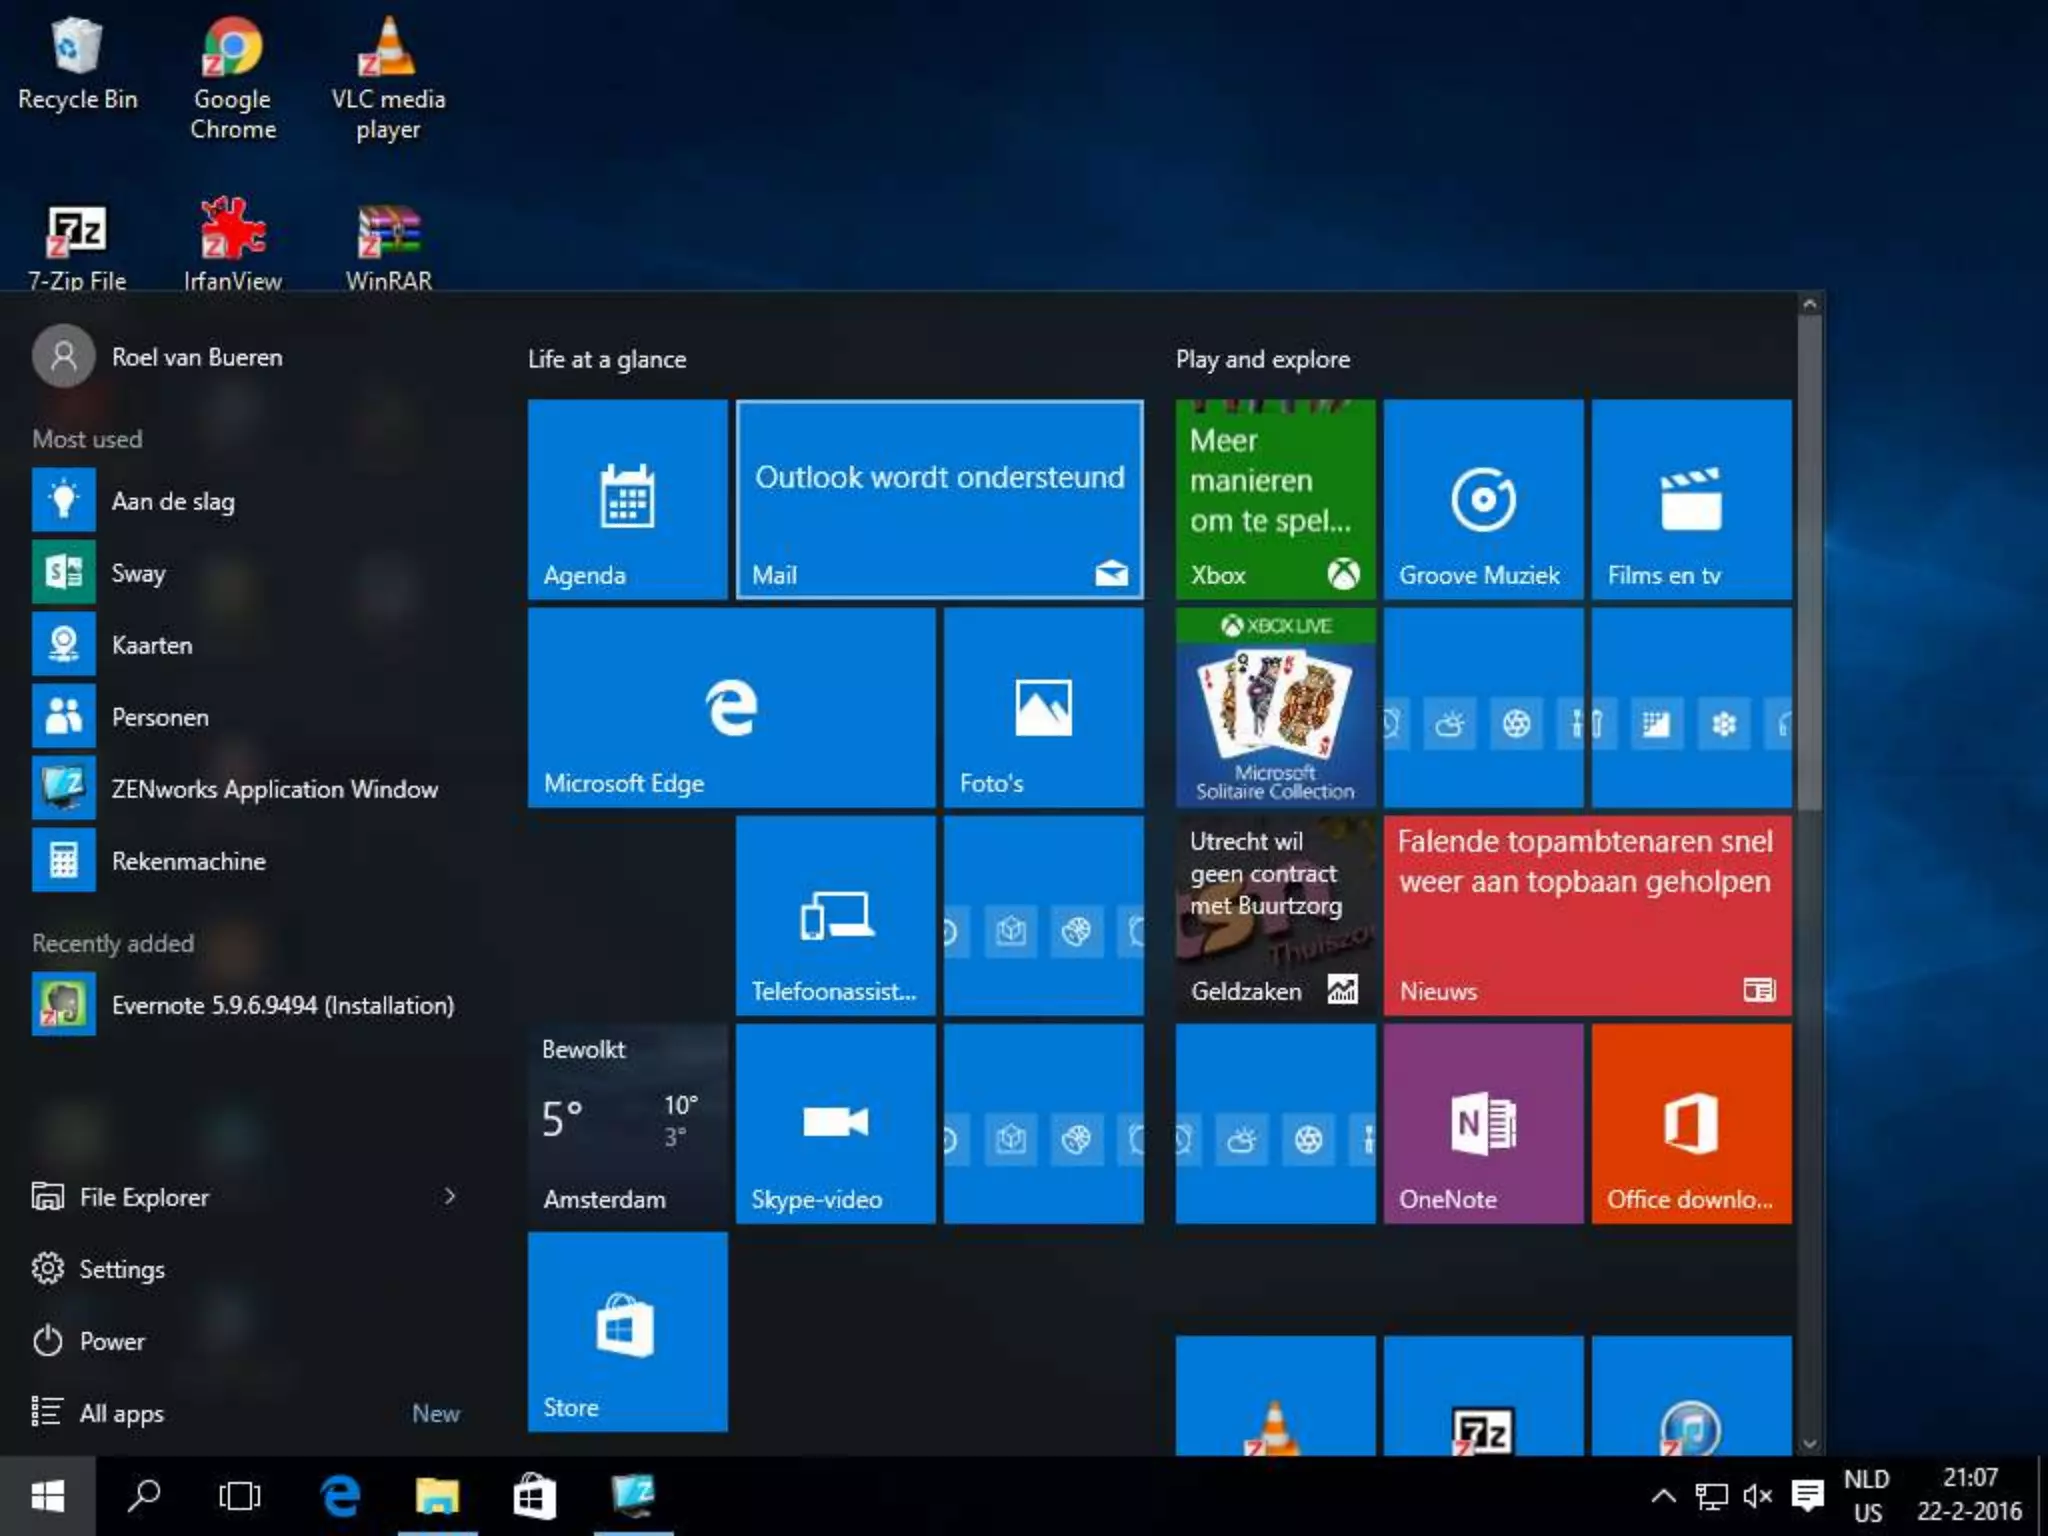Open Settings from Start menu
Screen dimensions: 2048x1536
100,1267
